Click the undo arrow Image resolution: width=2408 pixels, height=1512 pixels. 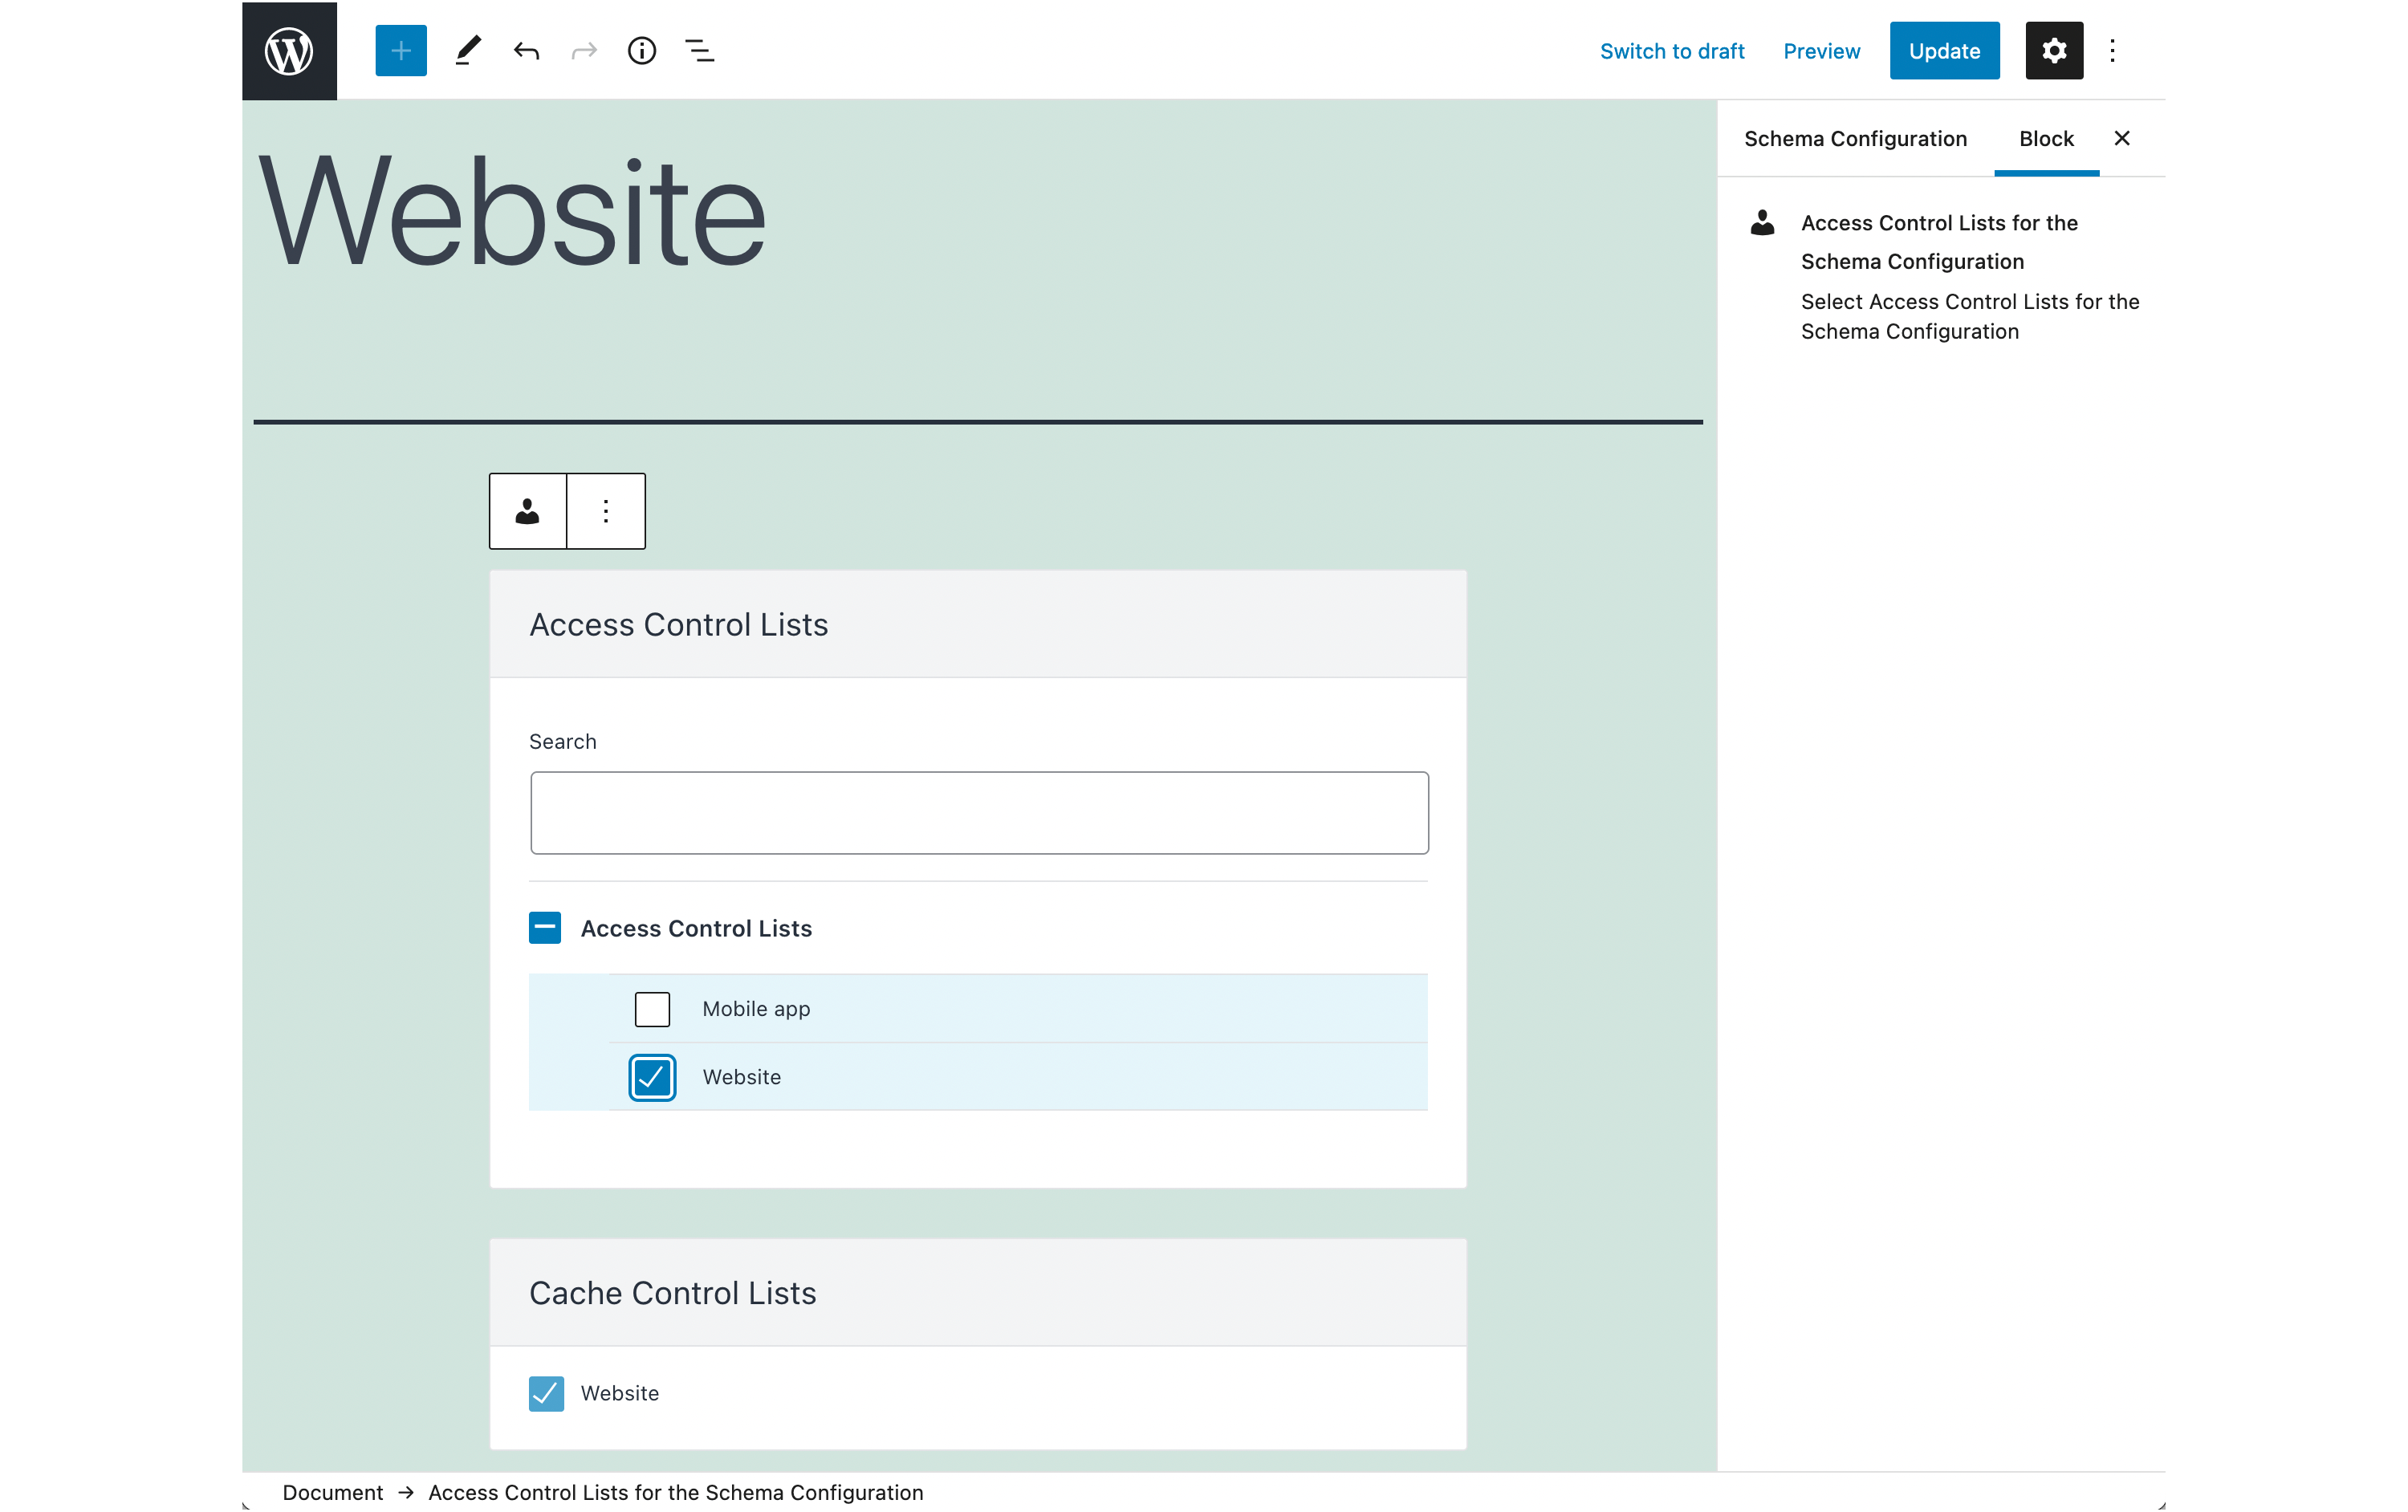526,51
